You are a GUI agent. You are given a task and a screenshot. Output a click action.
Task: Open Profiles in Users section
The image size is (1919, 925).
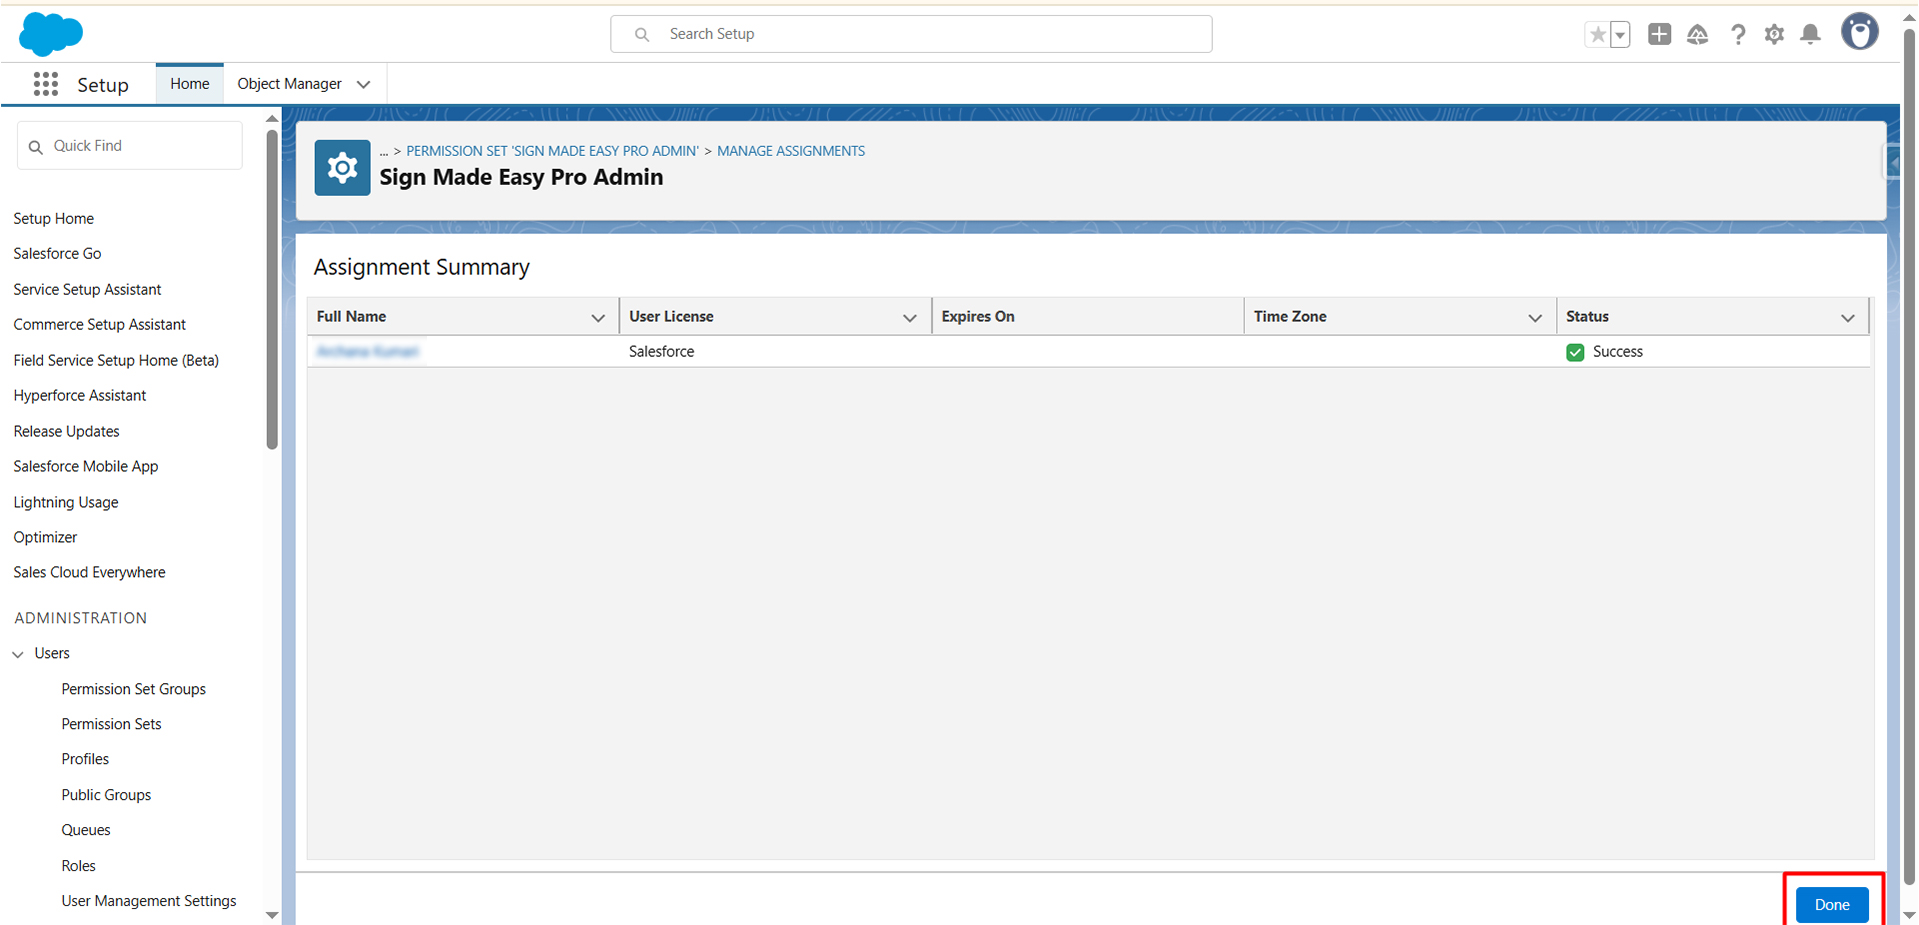(x=85, y=759)
